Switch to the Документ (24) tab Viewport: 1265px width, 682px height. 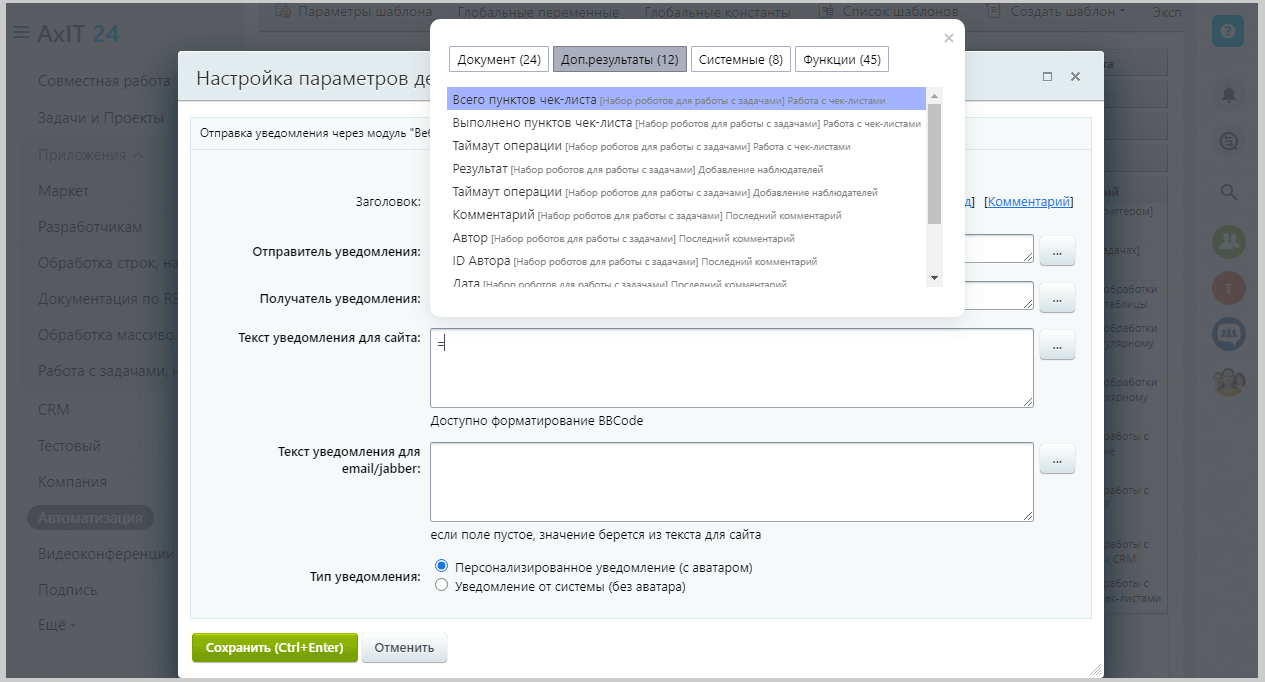click(499, 59)
